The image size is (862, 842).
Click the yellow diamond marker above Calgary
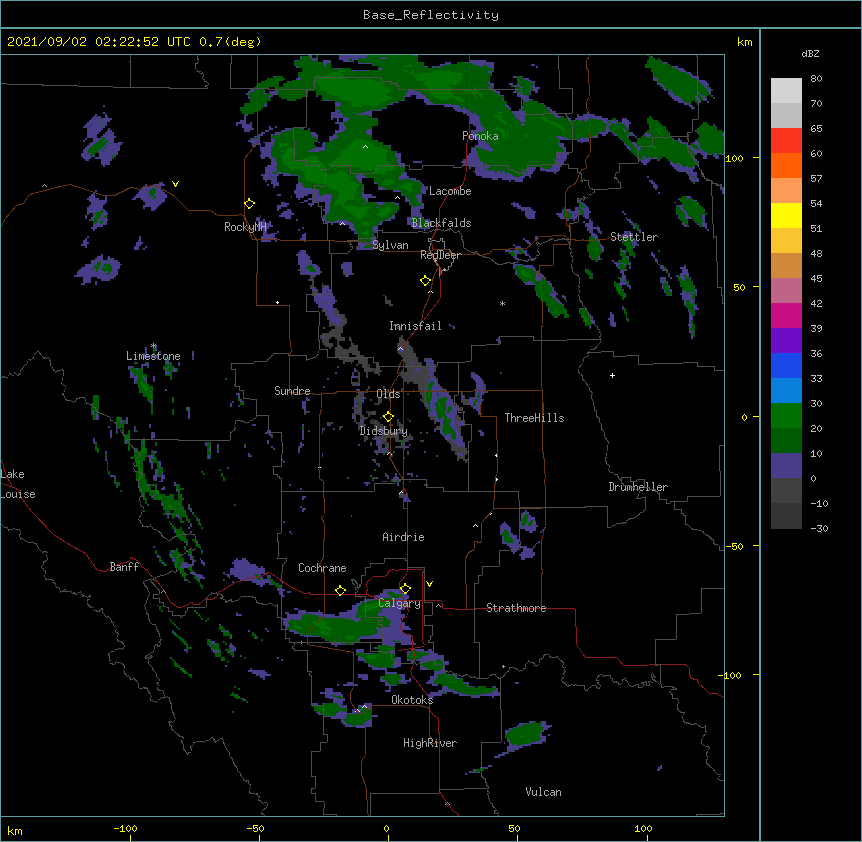tap(405, 589)
